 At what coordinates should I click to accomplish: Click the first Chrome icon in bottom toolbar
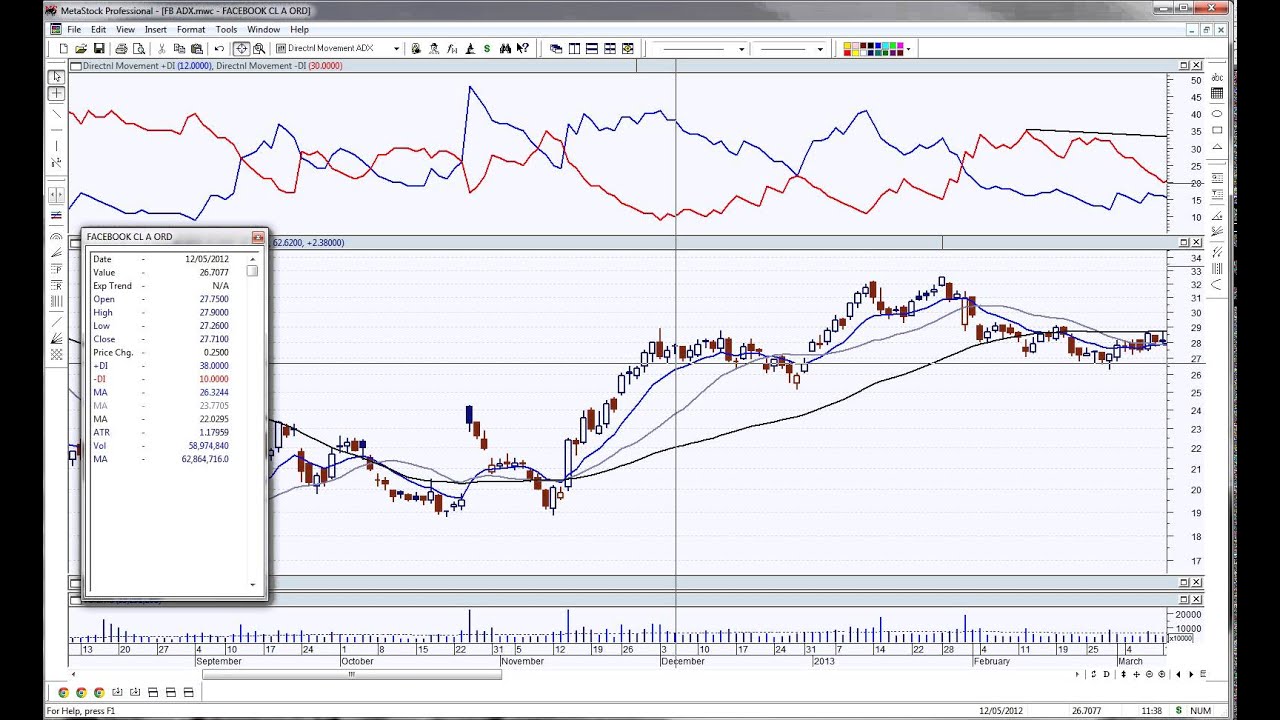click(63, 692)
